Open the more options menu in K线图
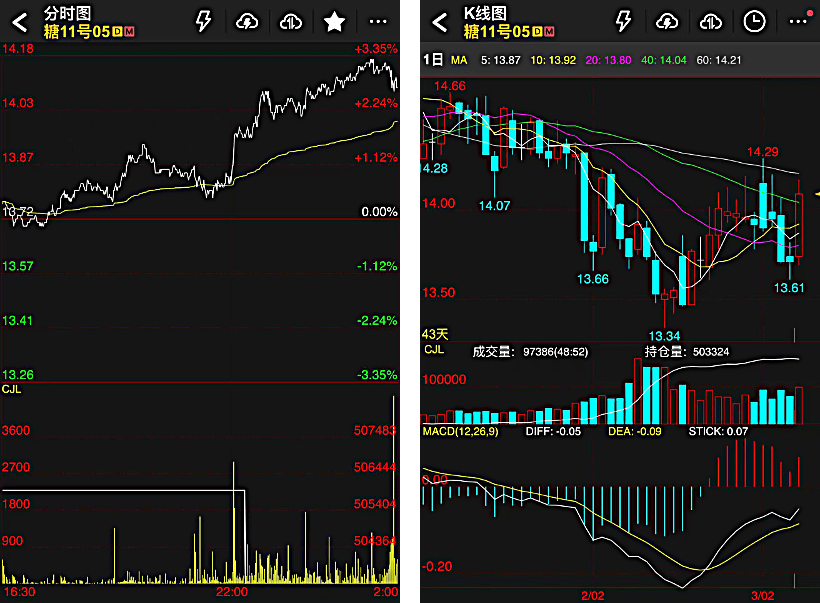 click(x=798, y=21)
